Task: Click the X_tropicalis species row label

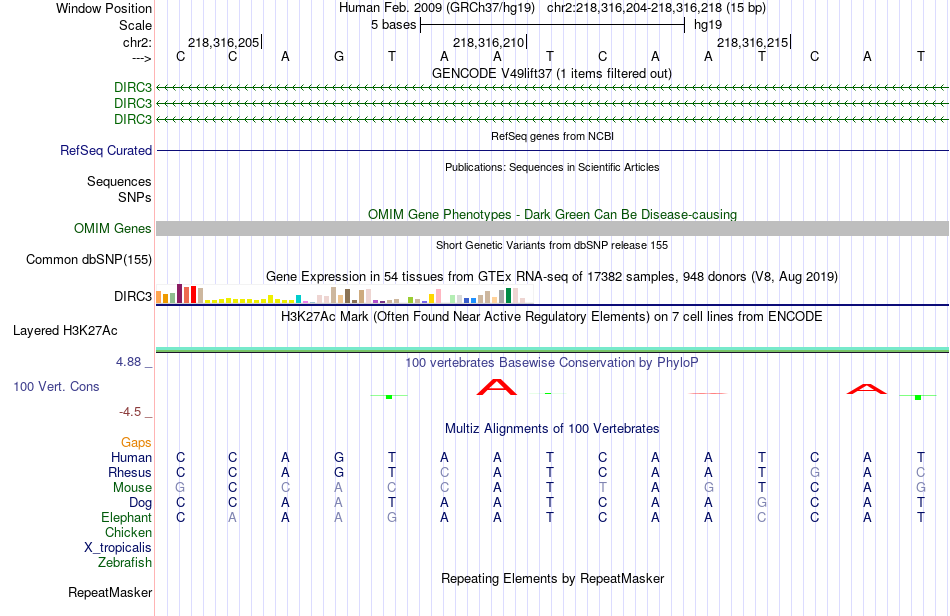Action: pyautogui.click(x=118, y=548)
